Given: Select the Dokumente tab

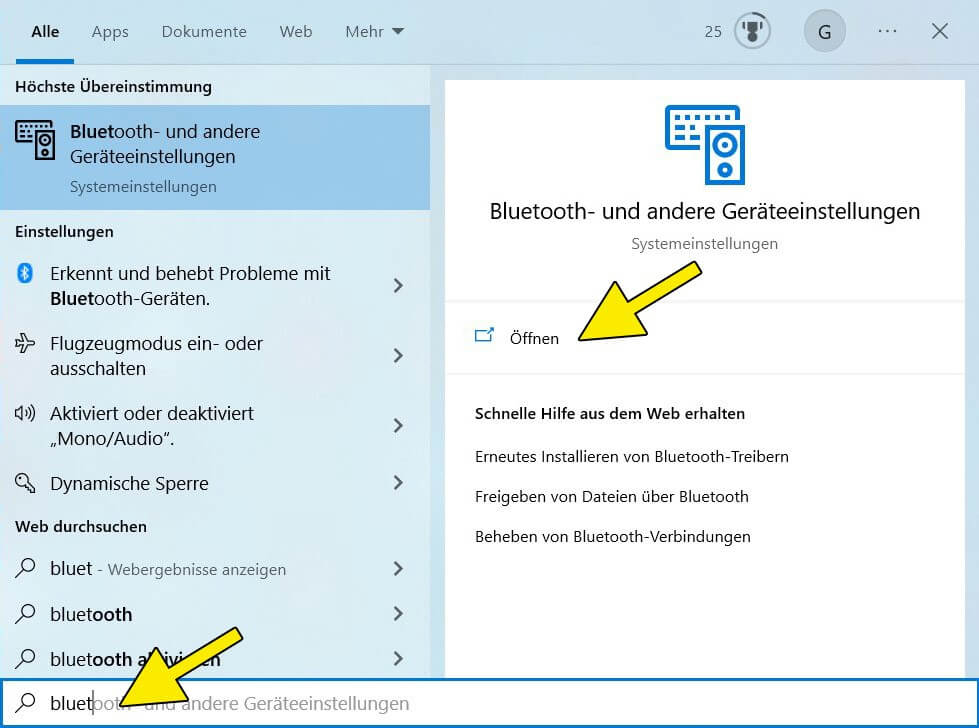Looking at the screenshot, I should (x=204, y=31).
